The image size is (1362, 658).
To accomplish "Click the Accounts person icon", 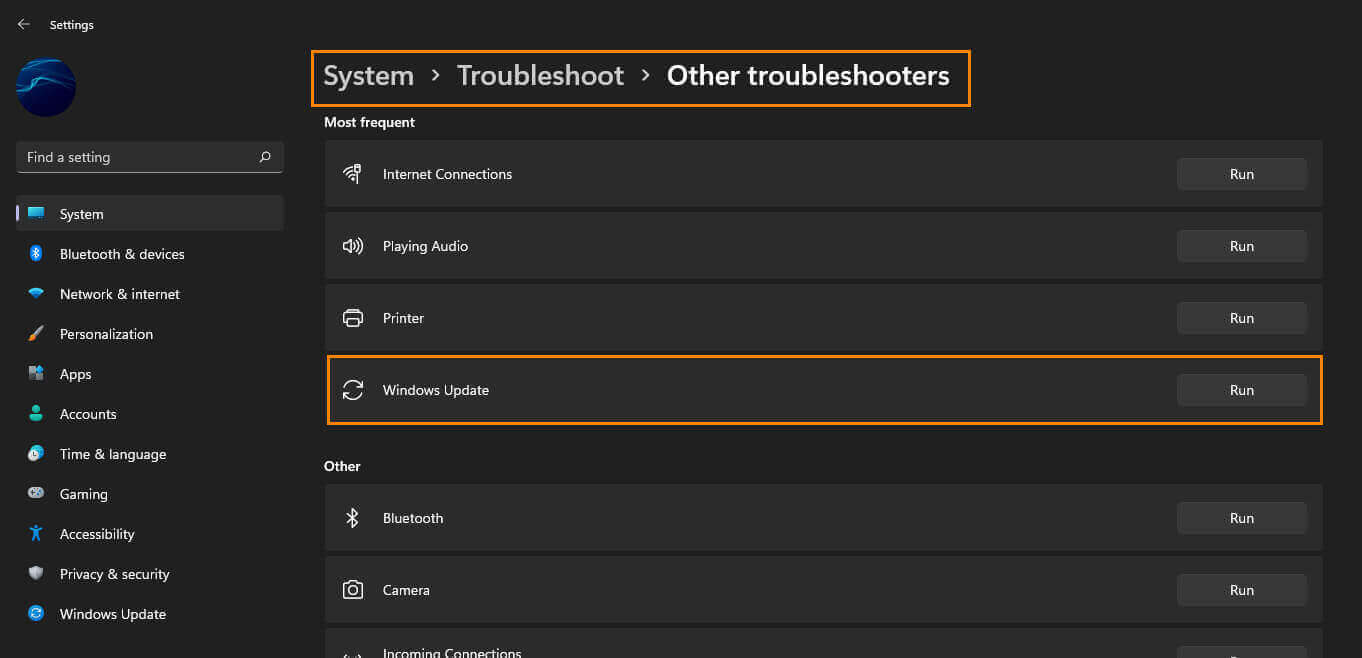I will pyautogui.click(x=36, y=414).
